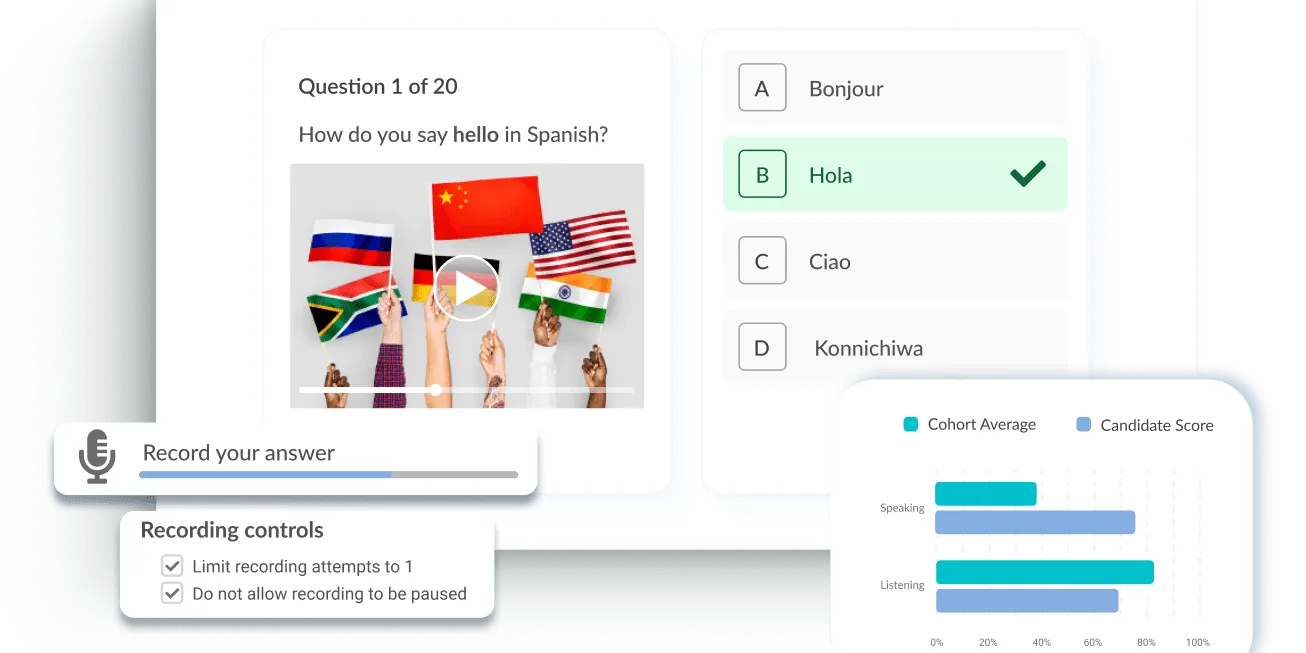
Task: Click the microphone icon to record
Action: (97, 457)
